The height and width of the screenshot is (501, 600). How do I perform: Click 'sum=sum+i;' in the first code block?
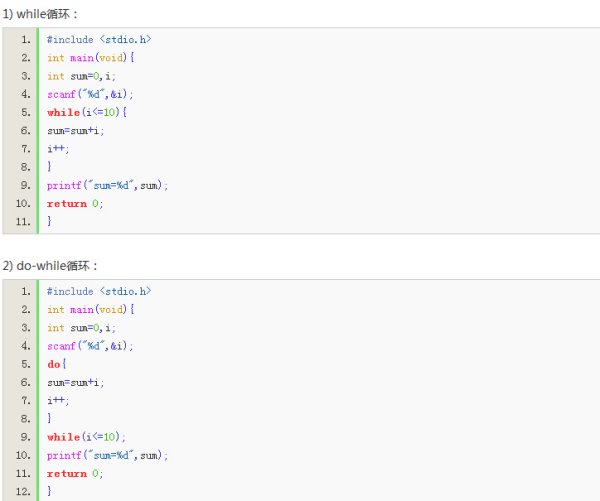[x=75, y=131]
